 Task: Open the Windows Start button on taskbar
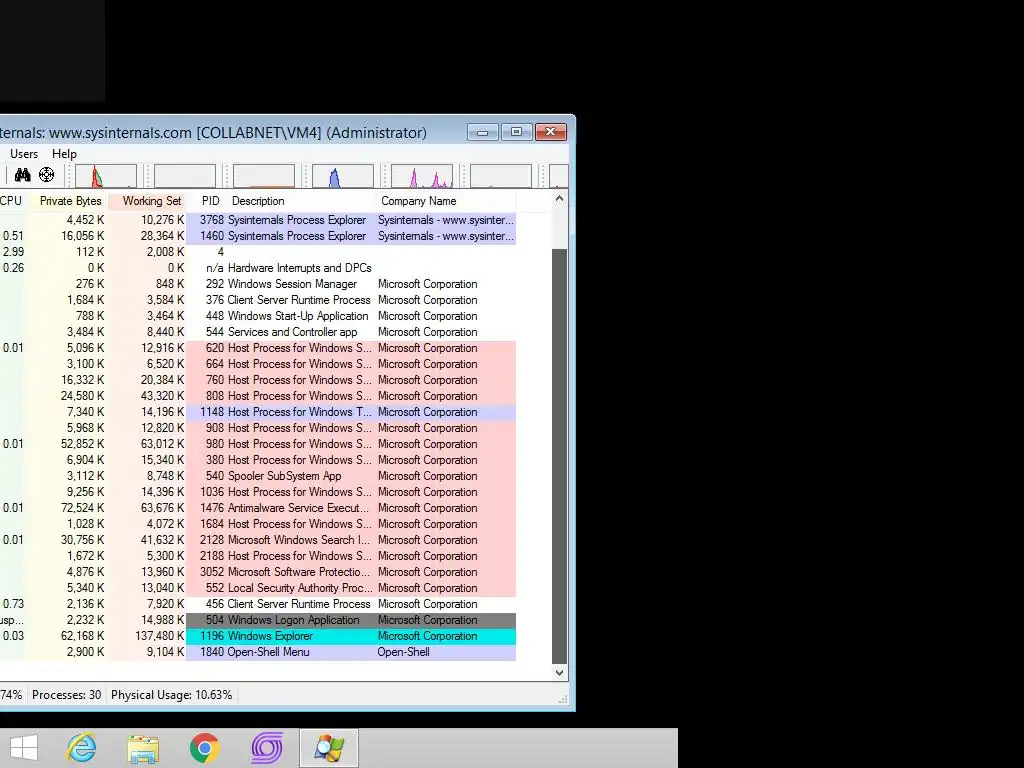pyautogui.click(x=24, y=748)
